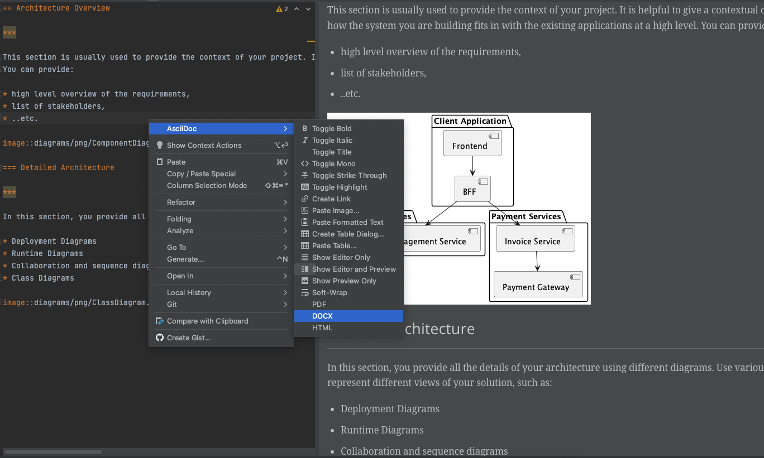Expand the Git submenu arrow

tap(286, 305)
